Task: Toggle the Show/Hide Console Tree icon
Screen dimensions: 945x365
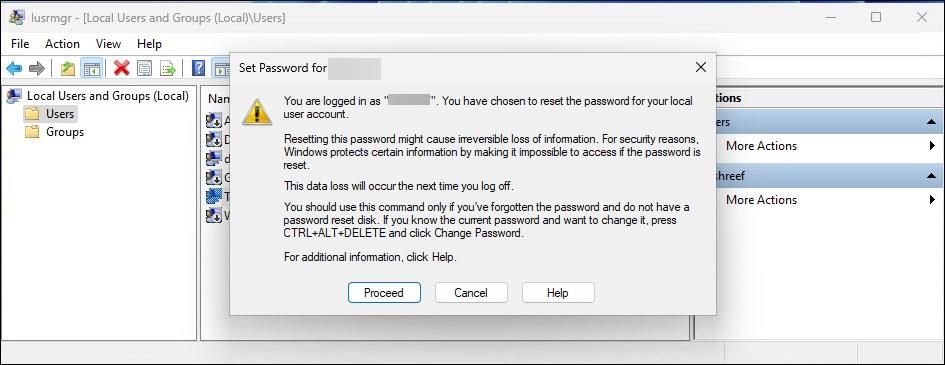Action: click(92, 69)
